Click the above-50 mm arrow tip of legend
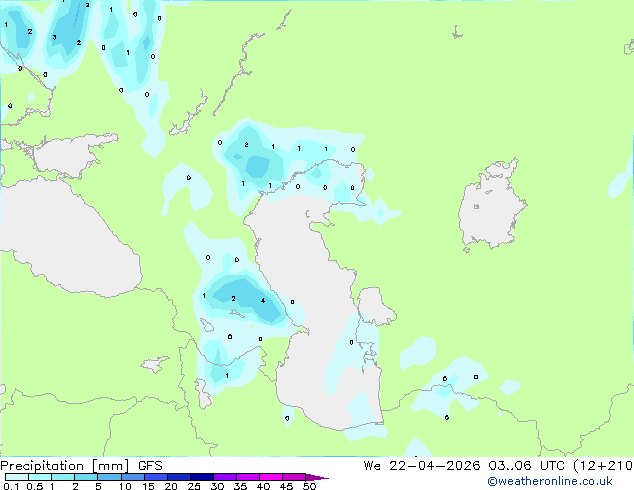Image resolution: width=634 pixels, height=490 pixels. (x=317, y=477)
